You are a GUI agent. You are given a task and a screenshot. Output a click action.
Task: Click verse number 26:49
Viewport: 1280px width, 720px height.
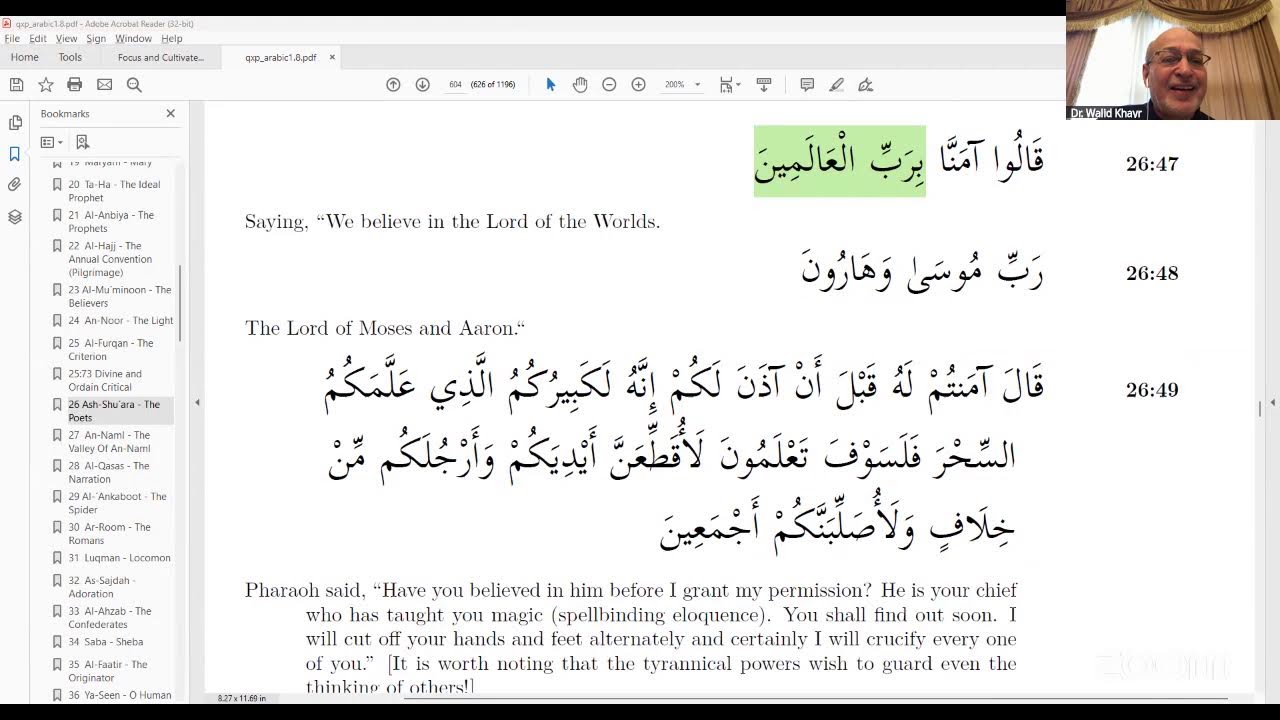coord(1152,390)
